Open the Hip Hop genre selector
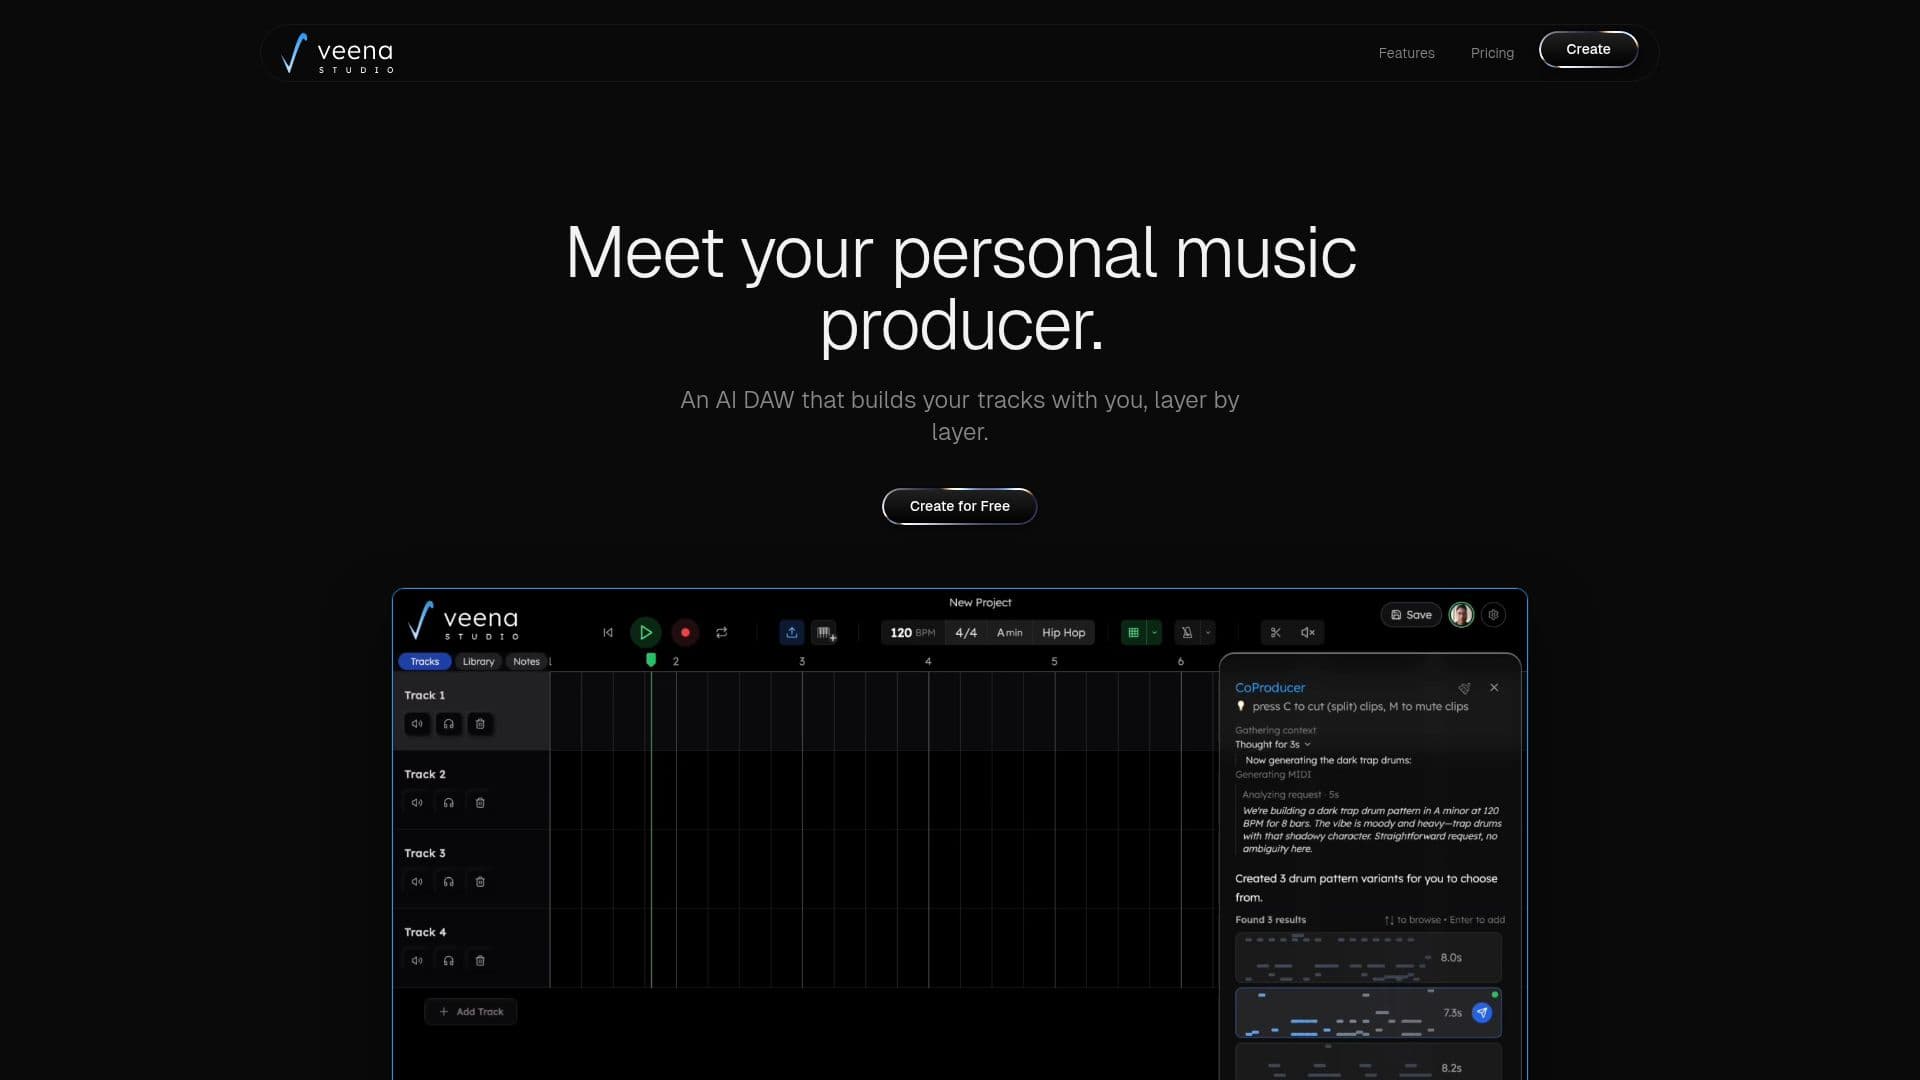Image resolution: width=1920 pixels, height=1080 pixels. 1063,633
